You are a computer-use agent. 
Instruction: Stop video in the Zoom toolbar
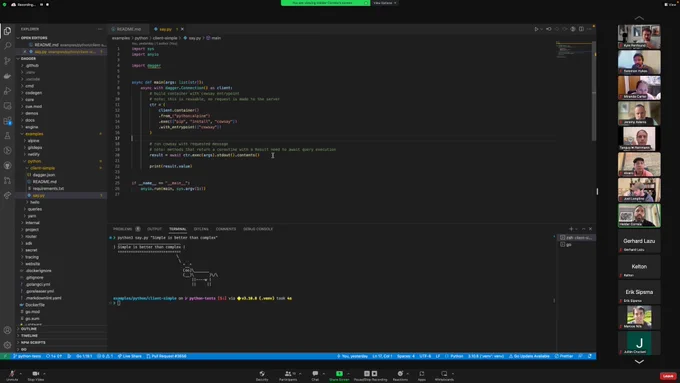pos(36,376)
